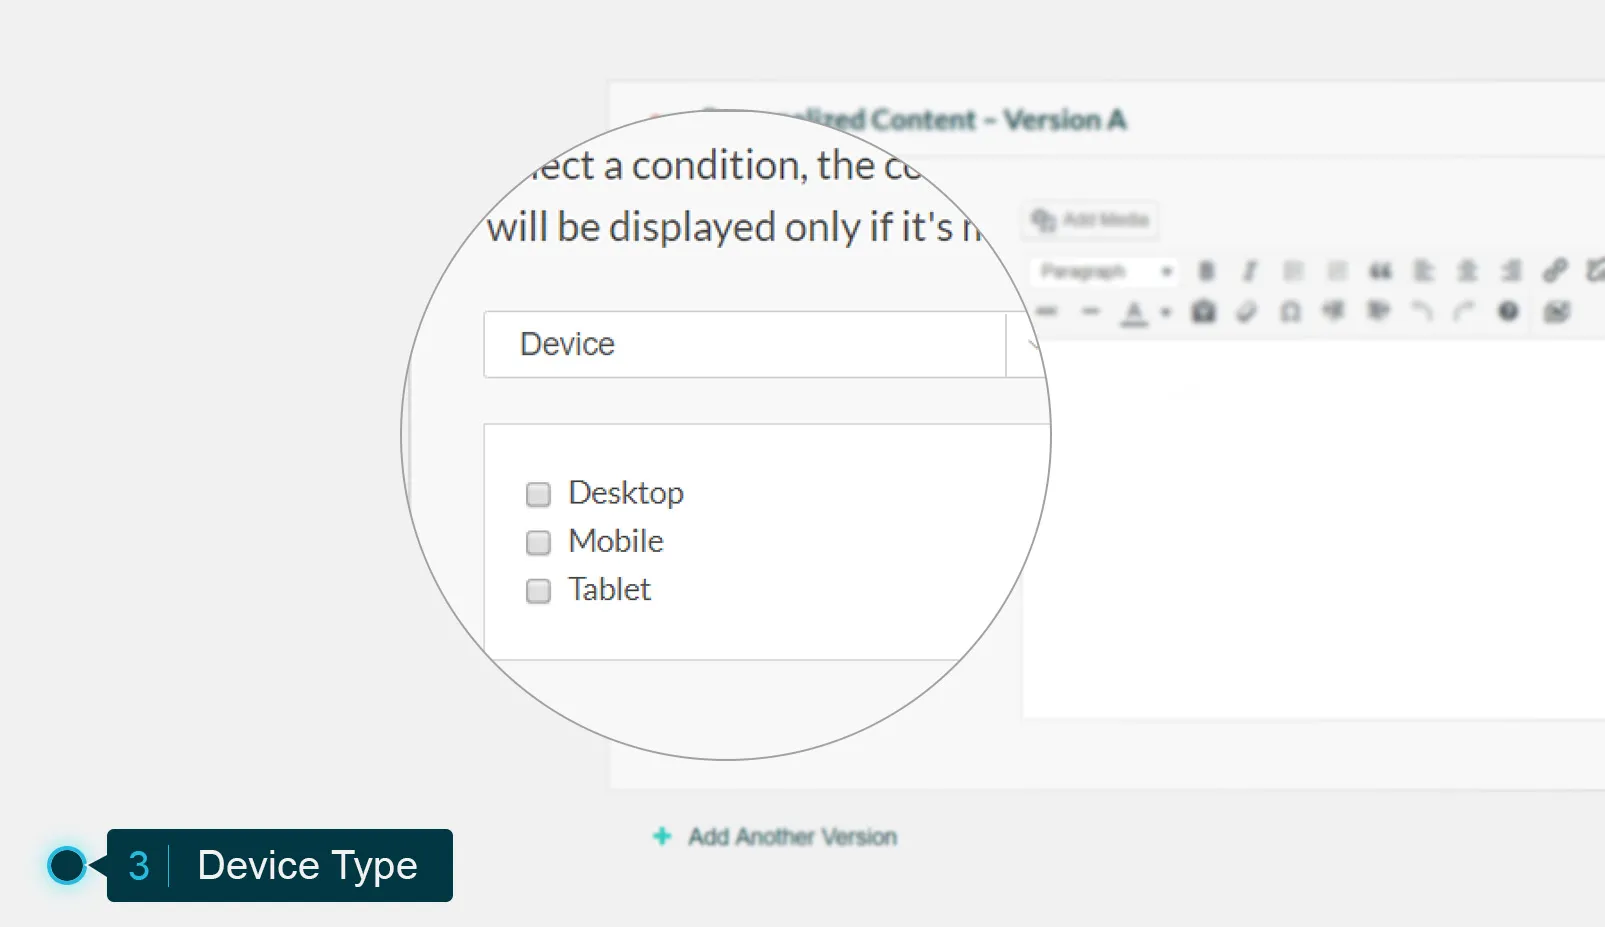This screenshot has width=1605, height=927.
Task: Click the Redo arrow icon
Action: [1463, 312]
